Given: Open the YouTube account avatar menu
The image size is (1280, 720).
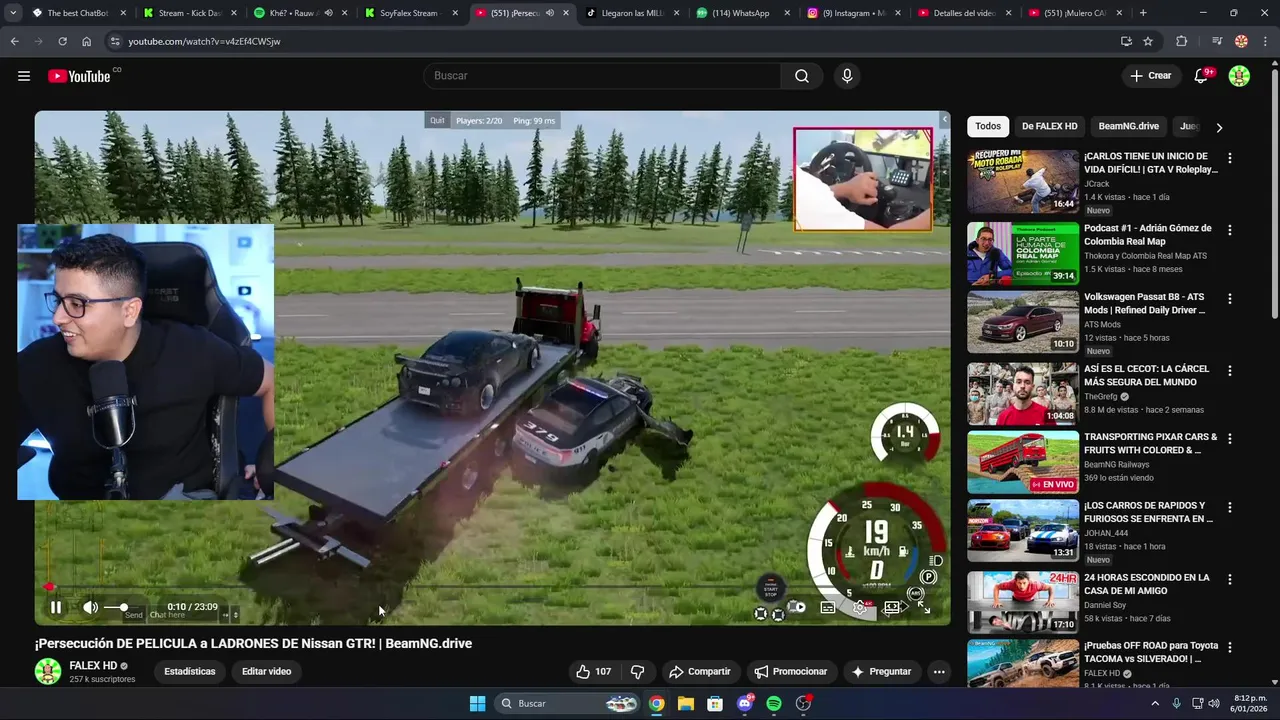Looking at the screenshot, I should pos(1239,76).
